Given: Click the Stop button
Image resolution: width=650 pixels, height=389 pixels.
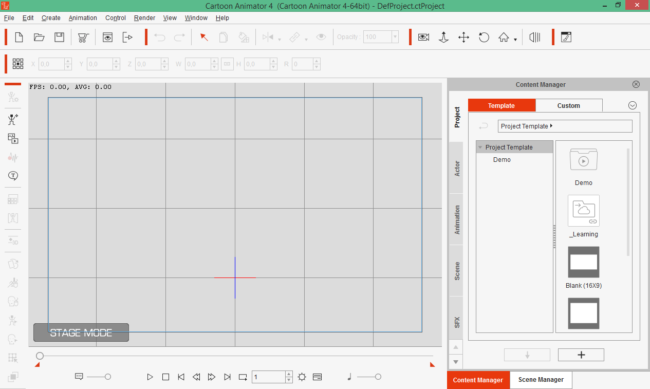Looking at the screenshot, I should (165, 377).
